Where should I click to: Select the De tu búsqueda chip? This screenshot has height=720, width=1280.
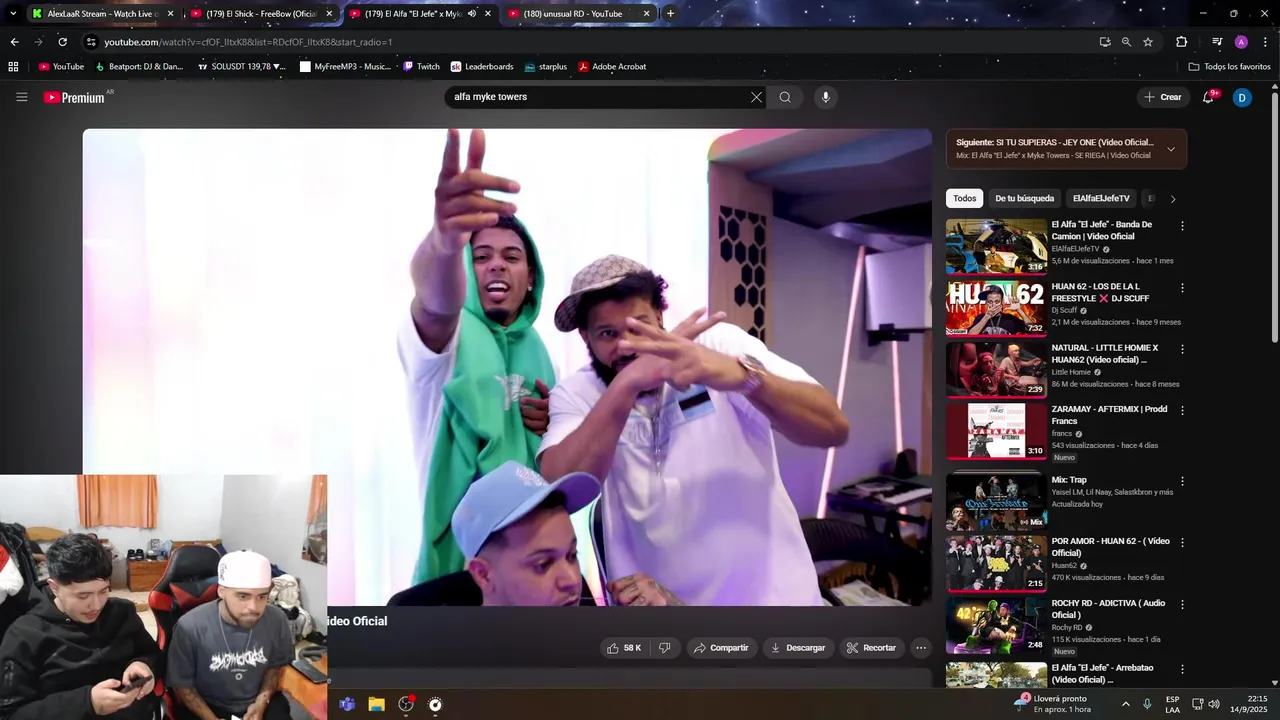1024,198
